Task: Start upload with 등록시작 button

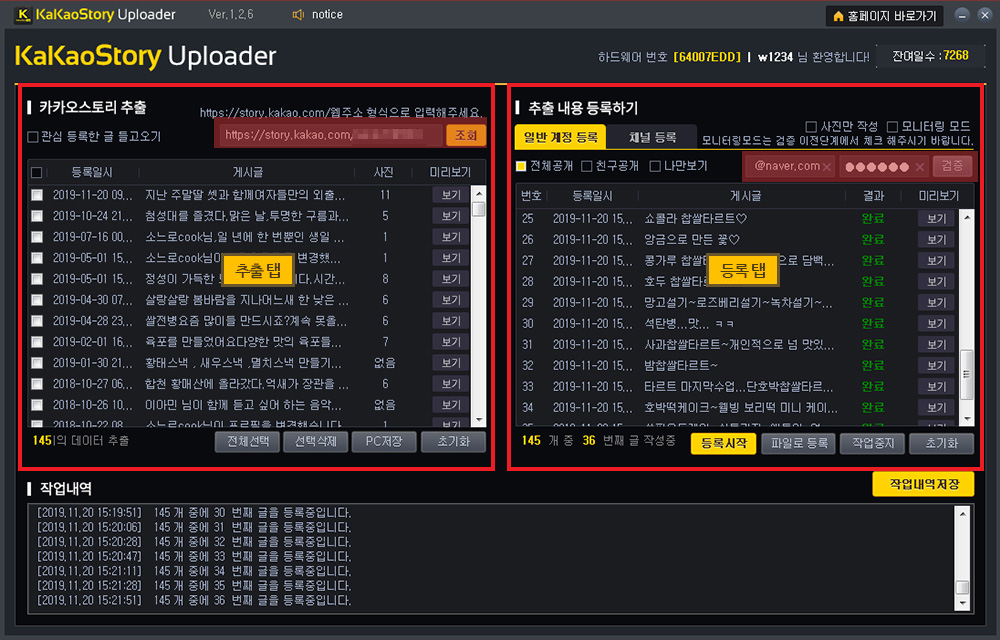Action: (723, 443)
